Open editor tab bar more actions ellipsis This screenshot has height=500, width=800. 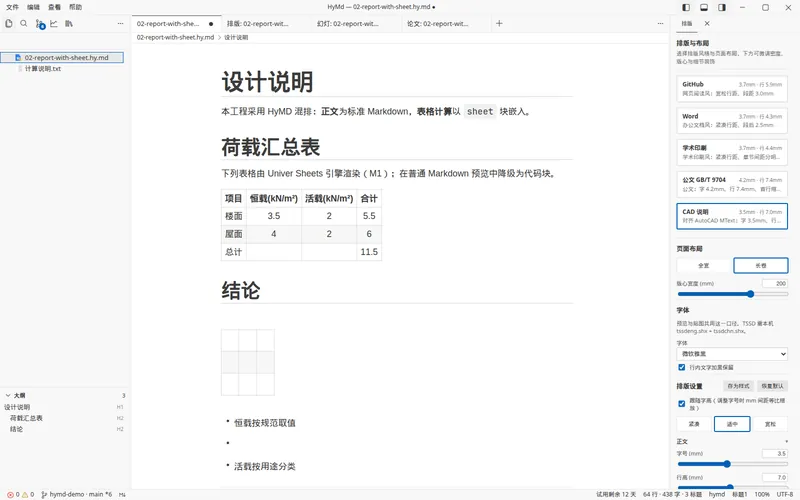[x=660, y=23]
